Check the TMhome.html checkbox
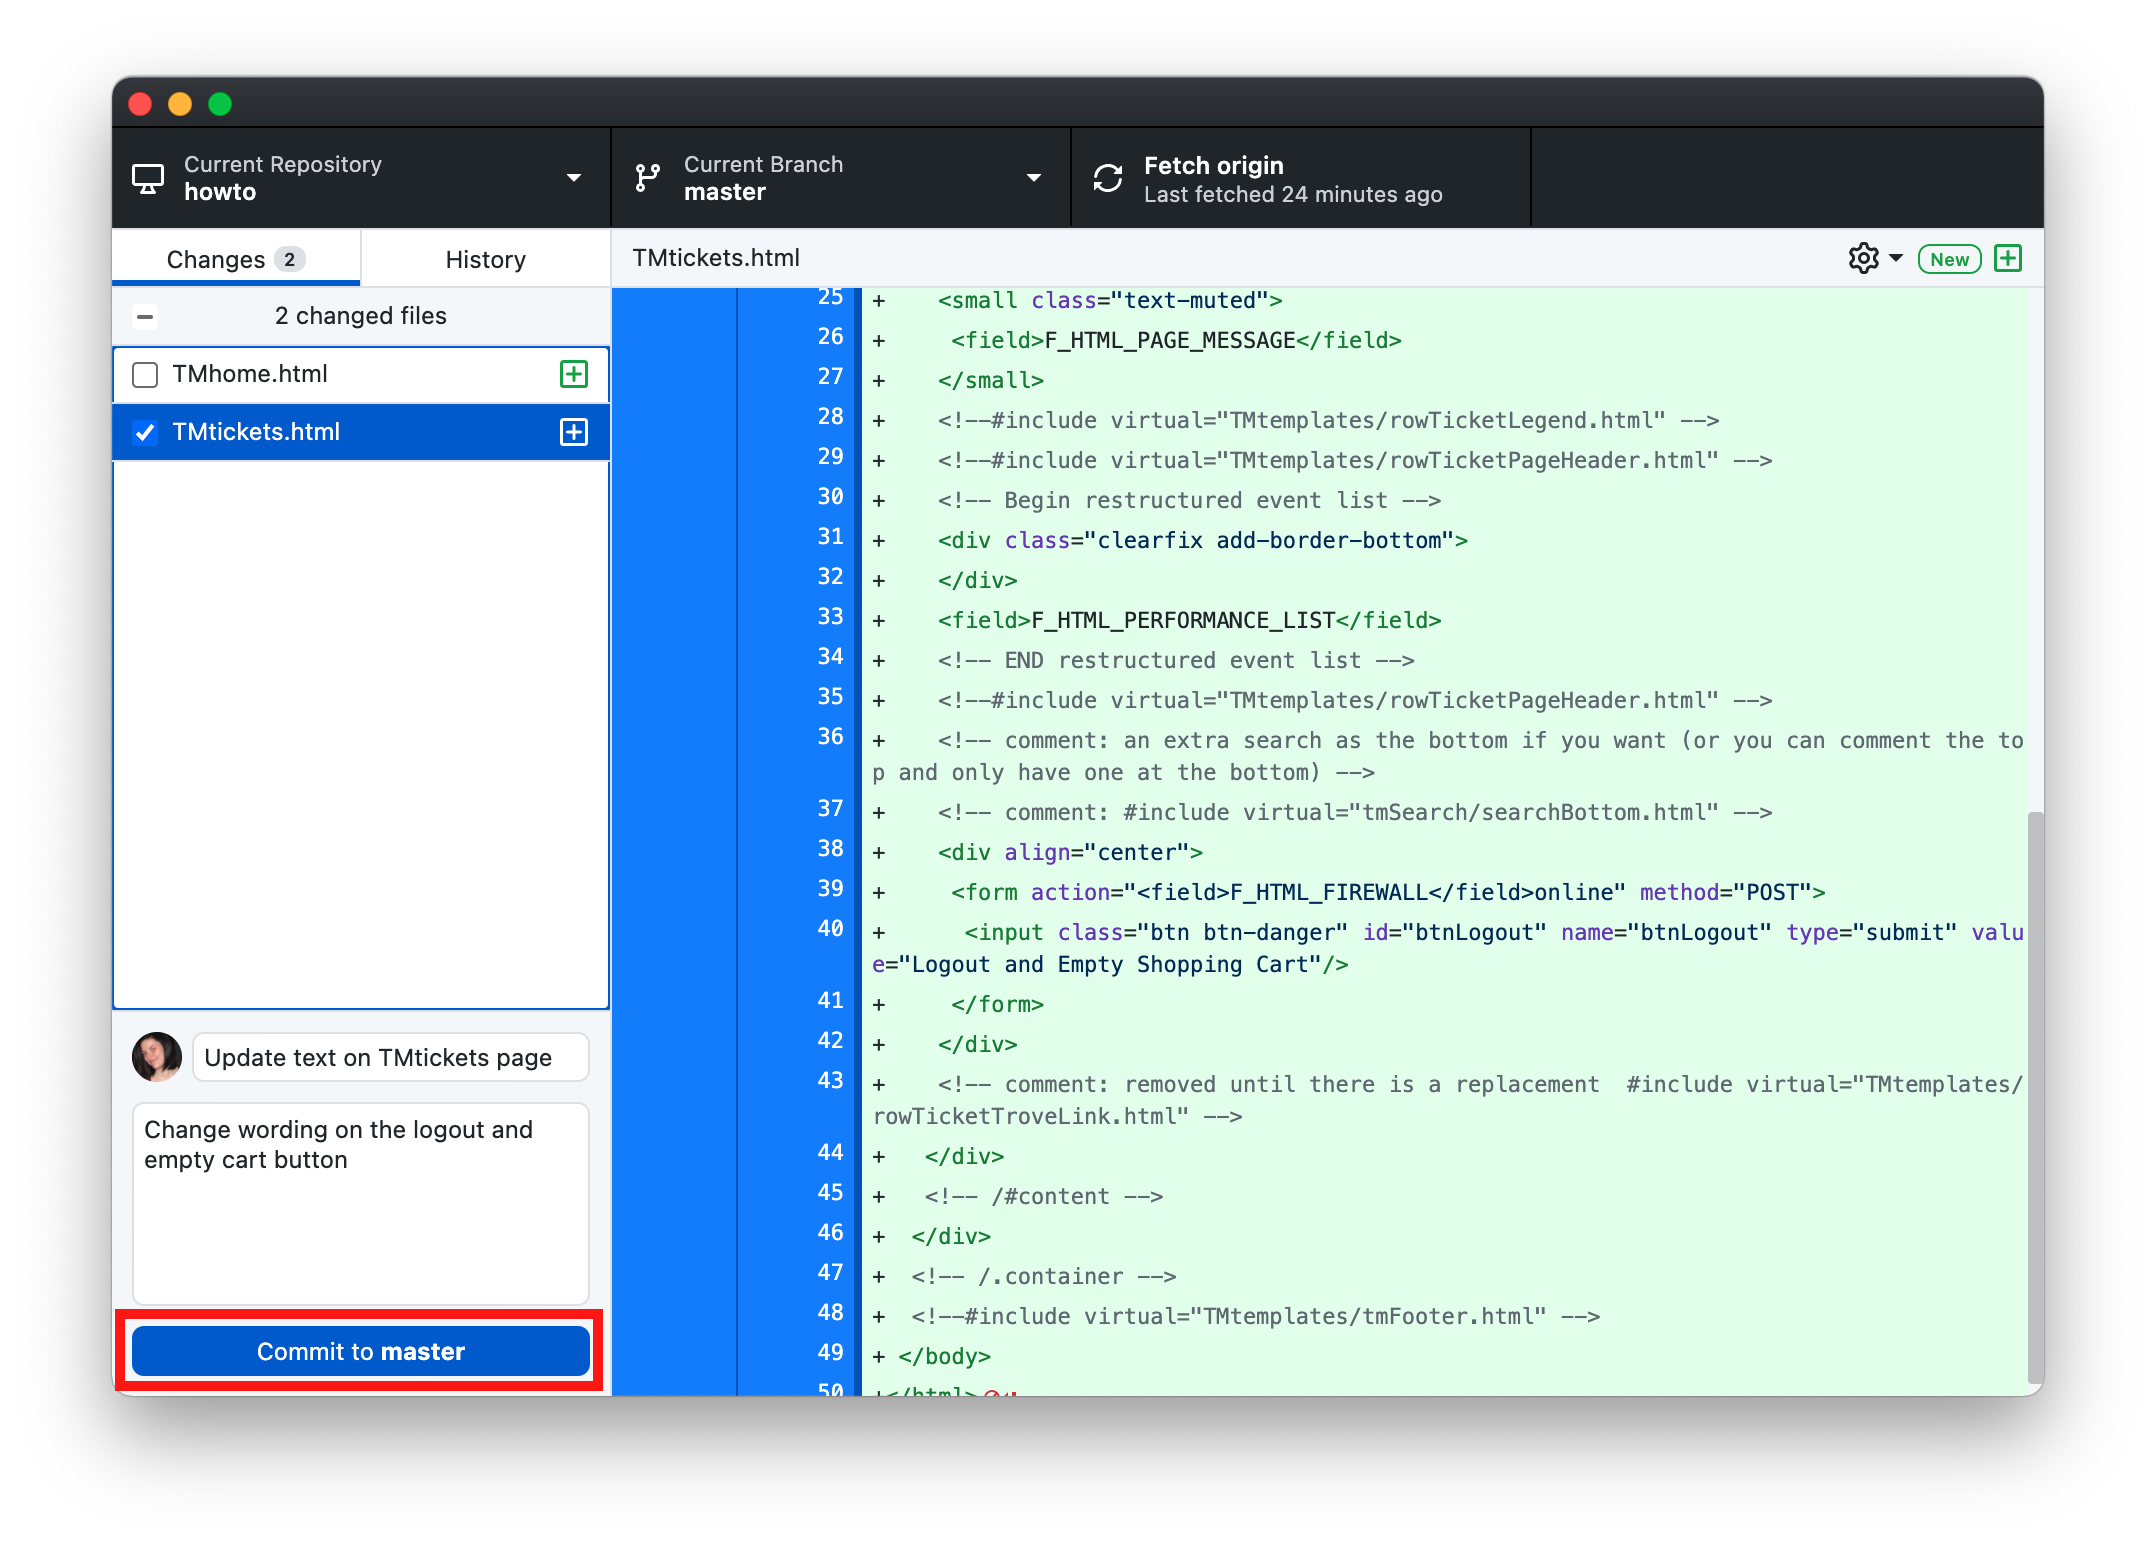Viewport: 2156px width, 1544px height. [145, 374]
